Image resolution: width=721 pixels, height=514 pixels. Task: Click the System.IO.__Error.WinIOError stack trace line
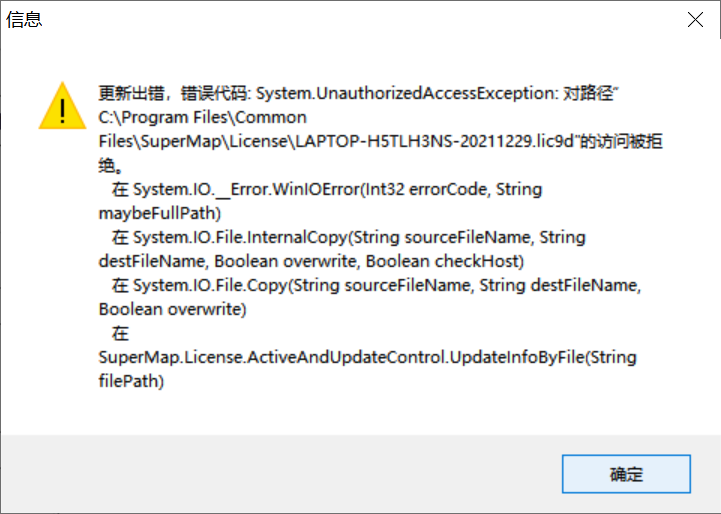pos(327,189)
